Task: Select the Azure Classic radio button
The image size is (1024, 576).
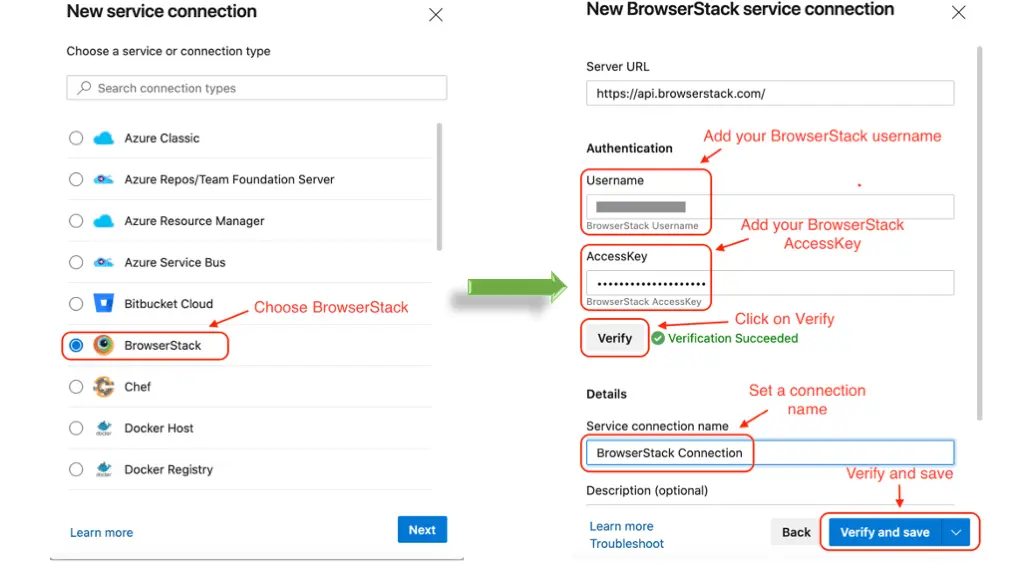Action: tap(76, 138)
